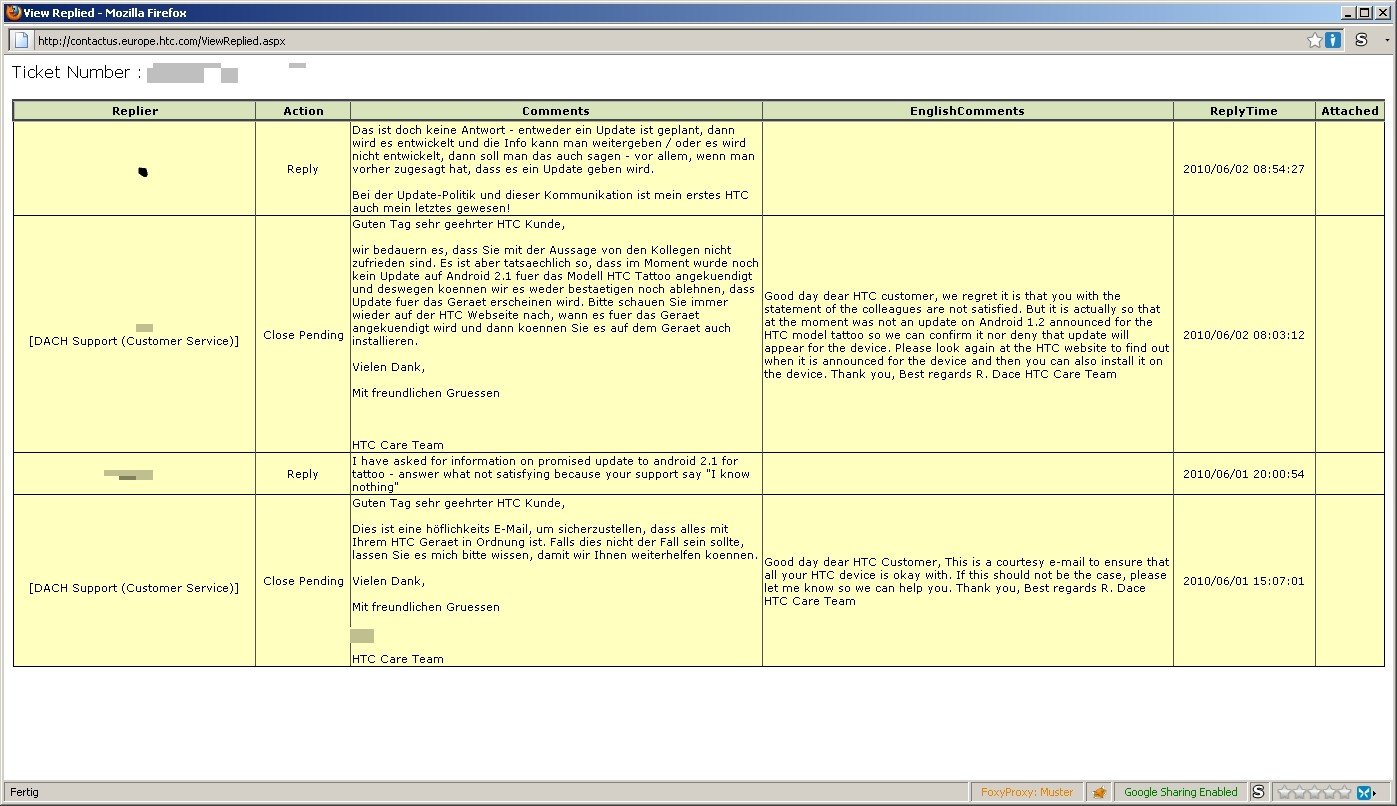Minimize the Firefox window

1350,12
